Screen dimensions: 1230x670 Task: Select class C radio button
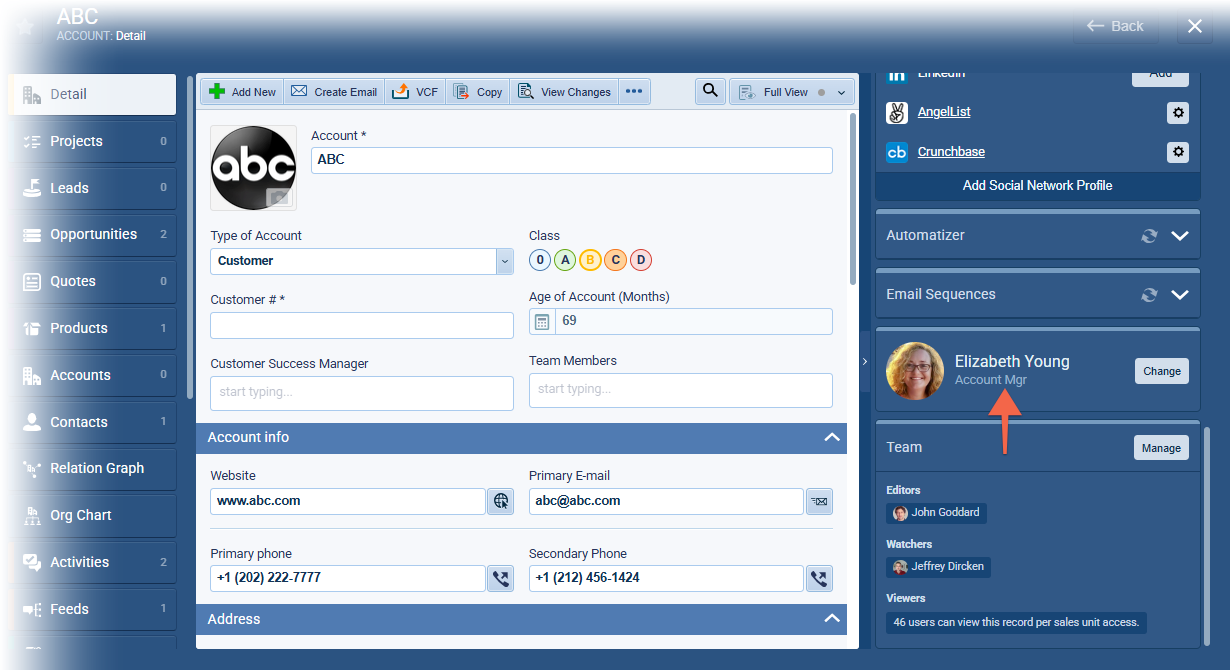tap(616, 261)
